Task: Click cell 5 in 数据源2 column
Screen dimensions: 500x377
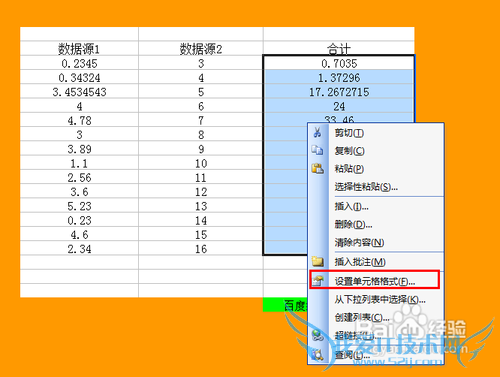Action: point(201,92)
